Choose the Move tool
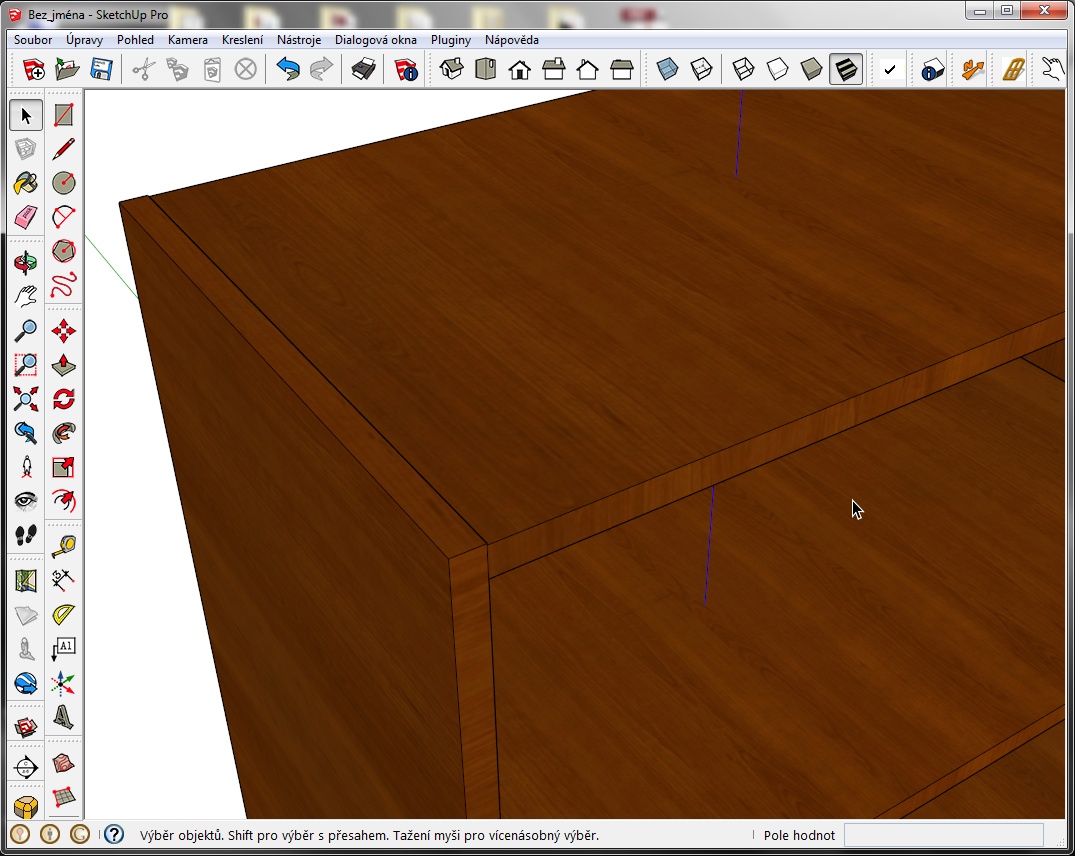The image size is (1075, 856). click(x=64, y=331)
